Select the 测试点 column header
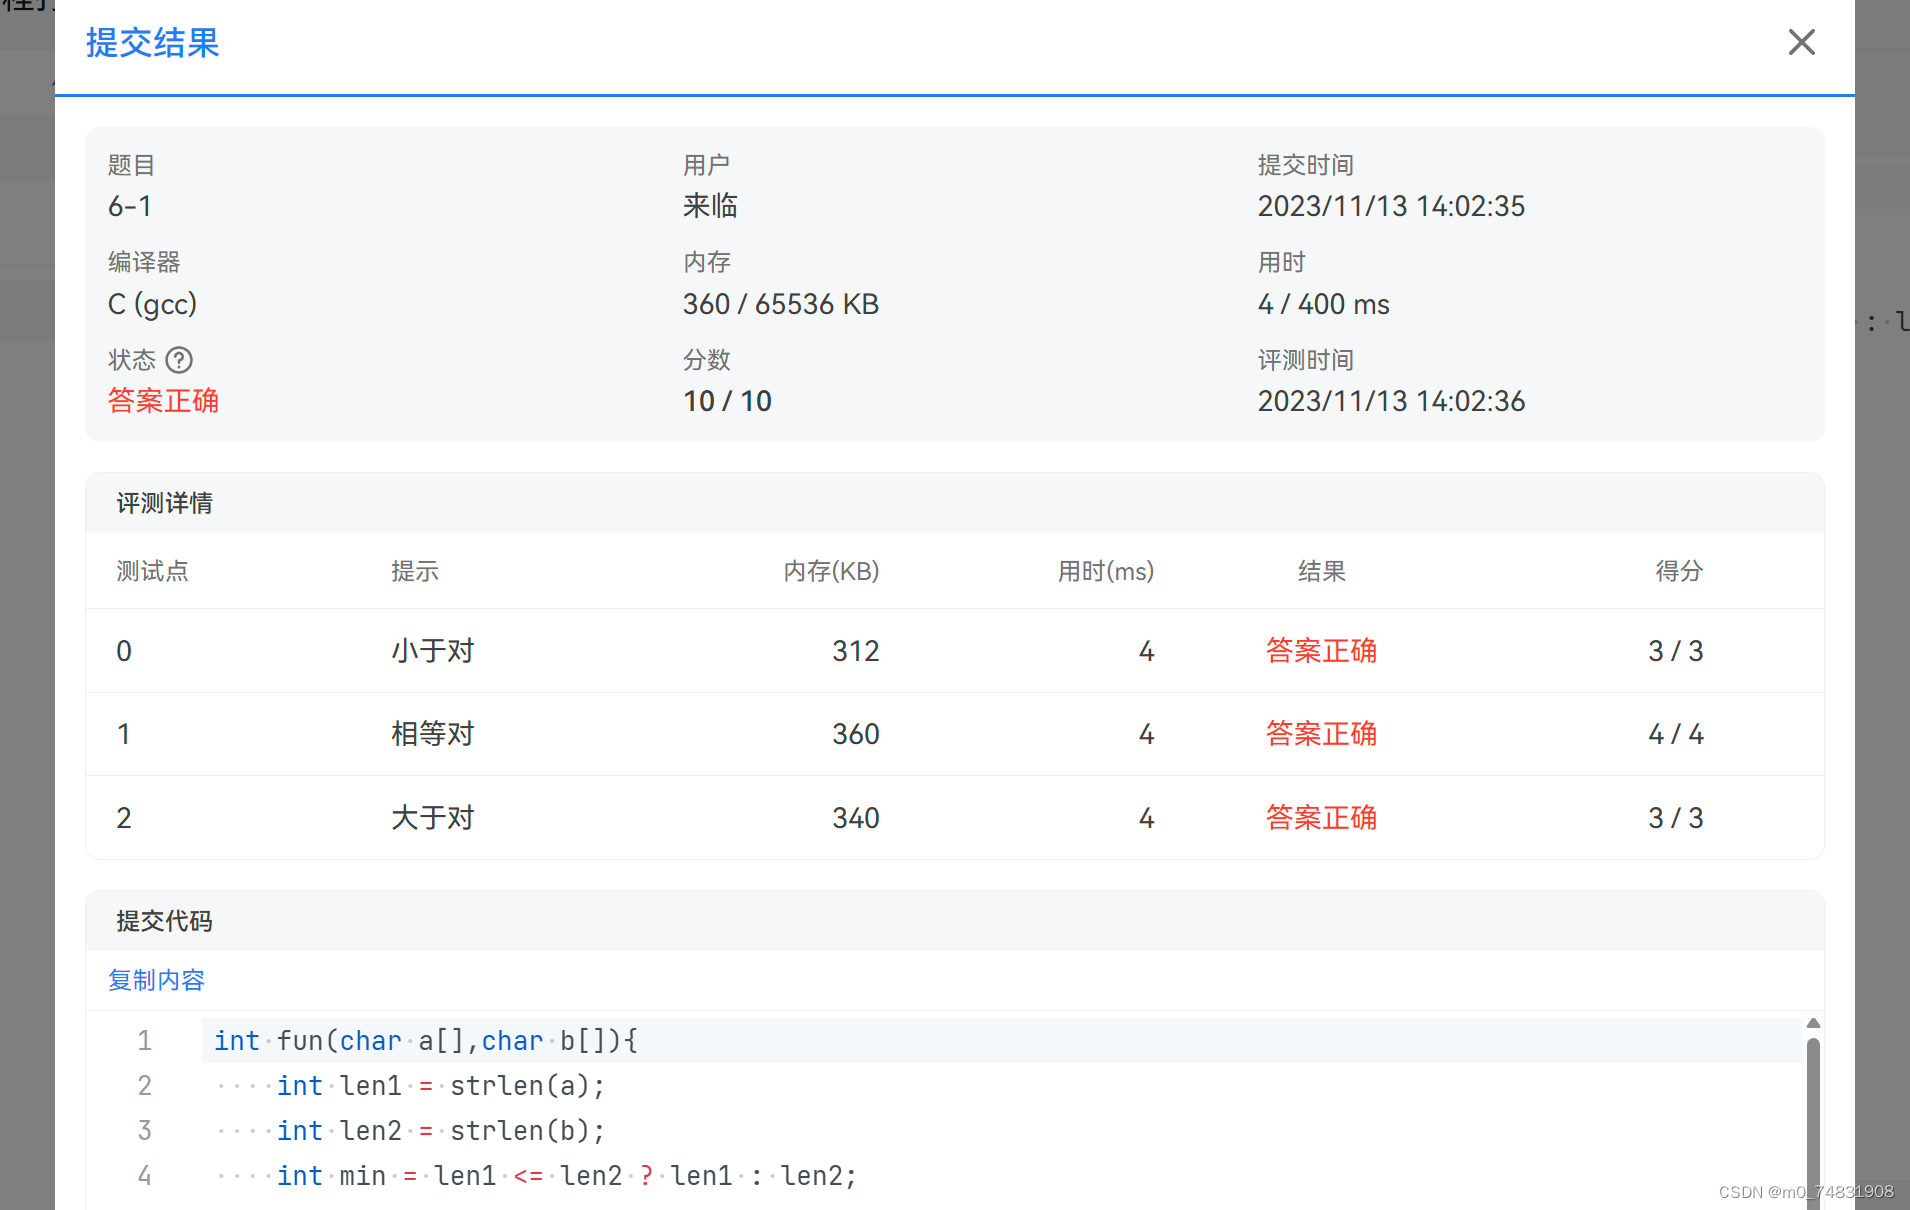The height and width of the screenshot is (1210, 1910). point(152,571)
